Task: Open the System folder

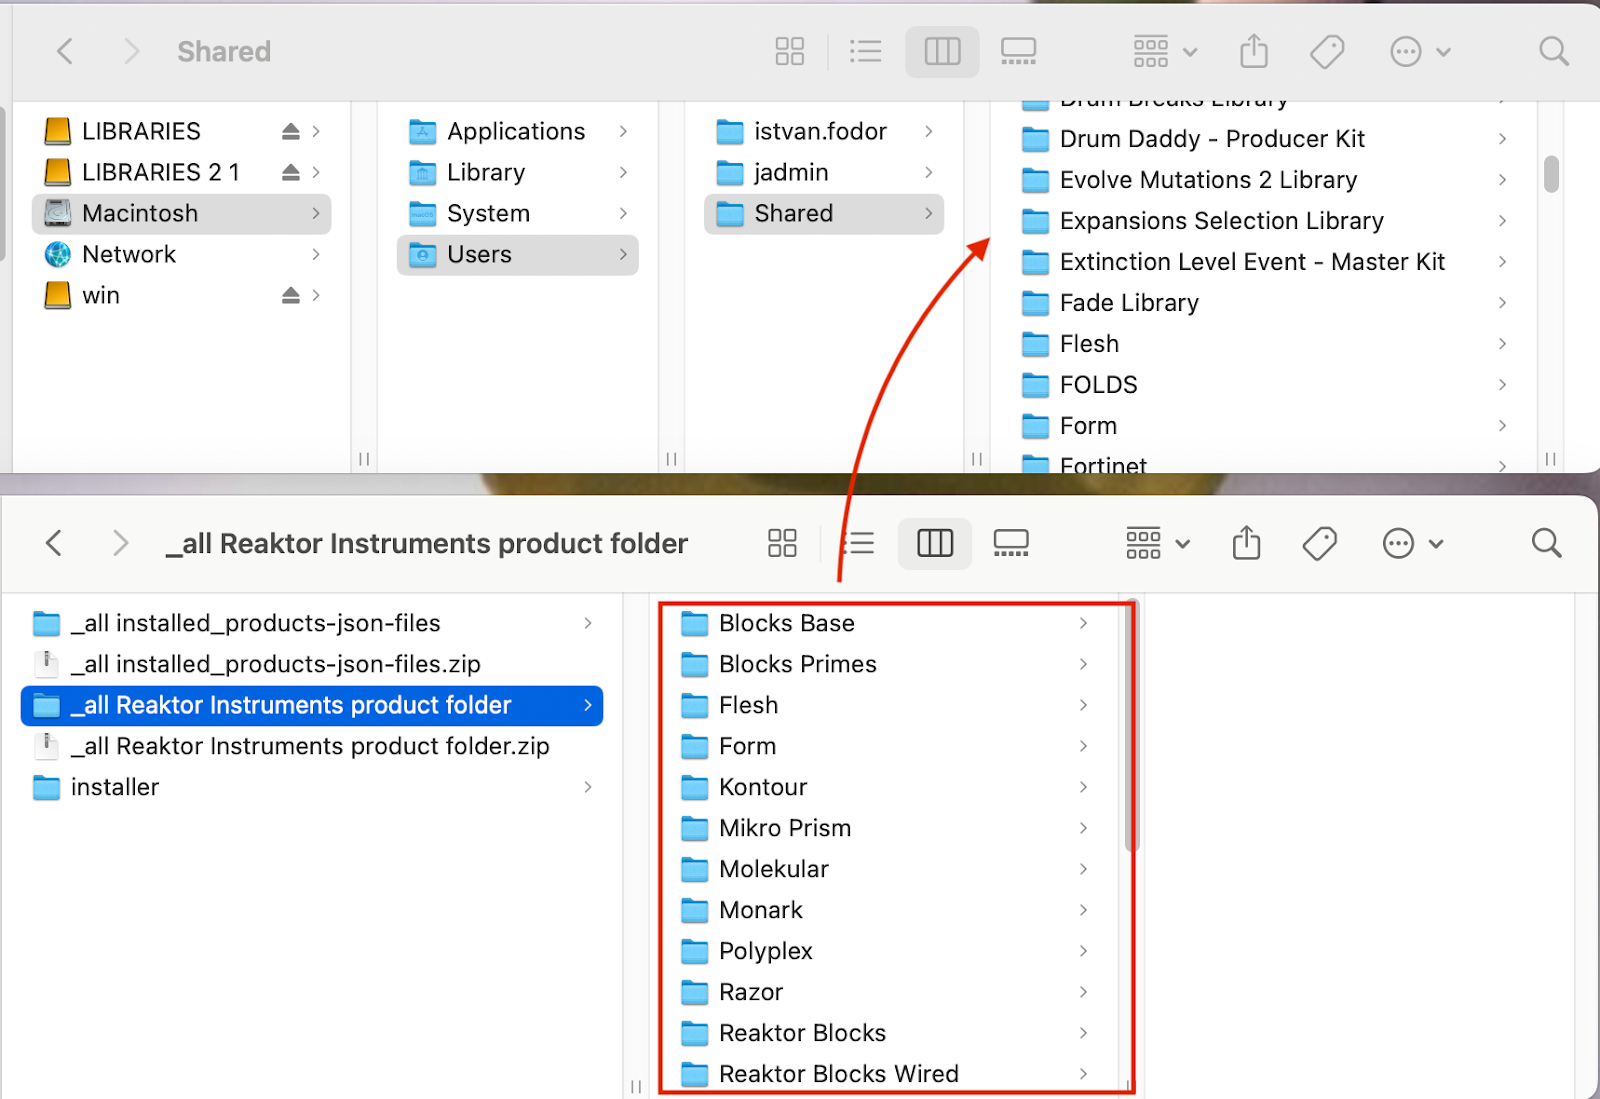Action: (x=518, y=213)
